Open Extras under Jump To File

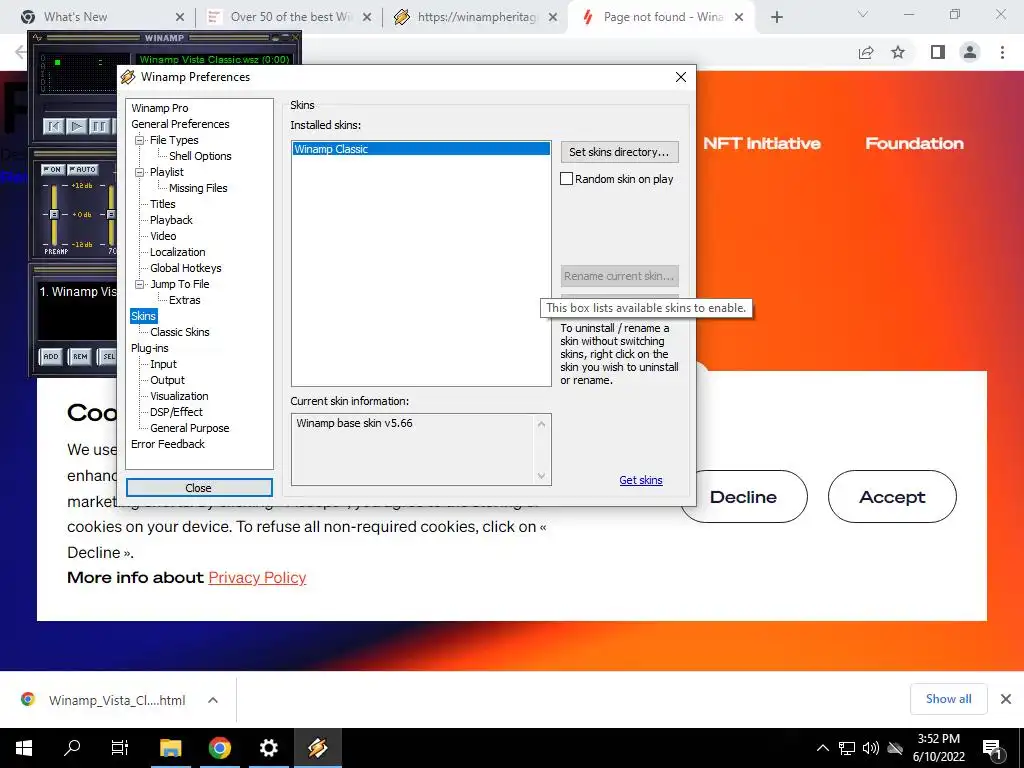click(x=184, y=300)
